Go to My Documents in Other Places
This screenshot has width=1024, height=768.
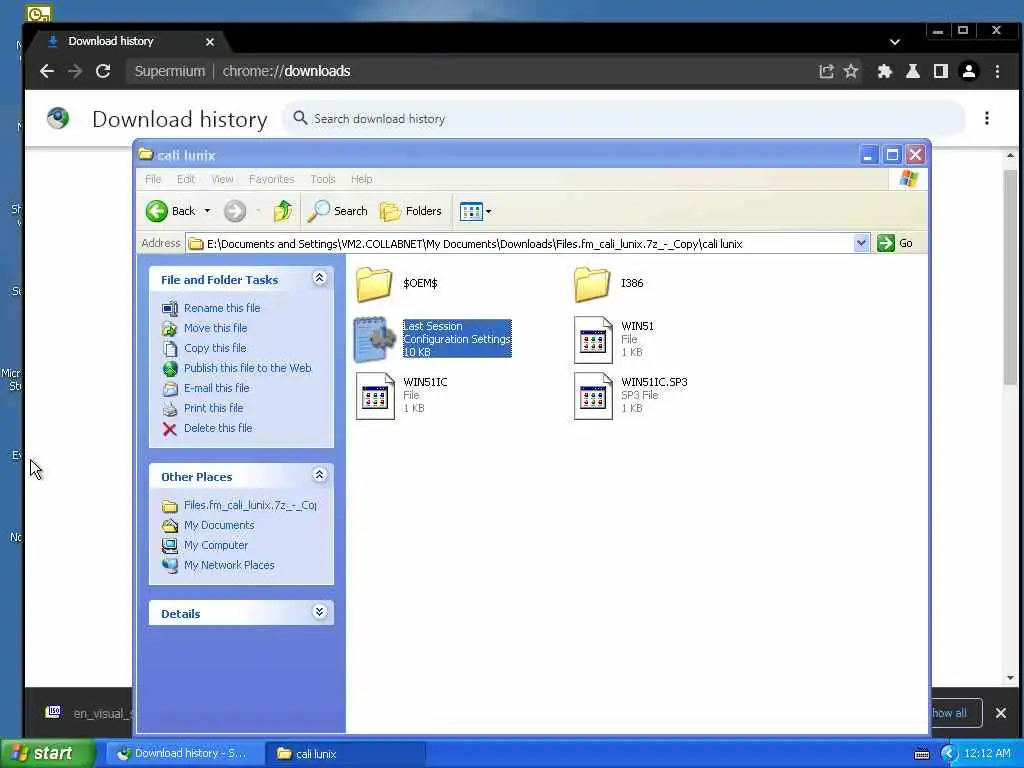pos(219,525)
